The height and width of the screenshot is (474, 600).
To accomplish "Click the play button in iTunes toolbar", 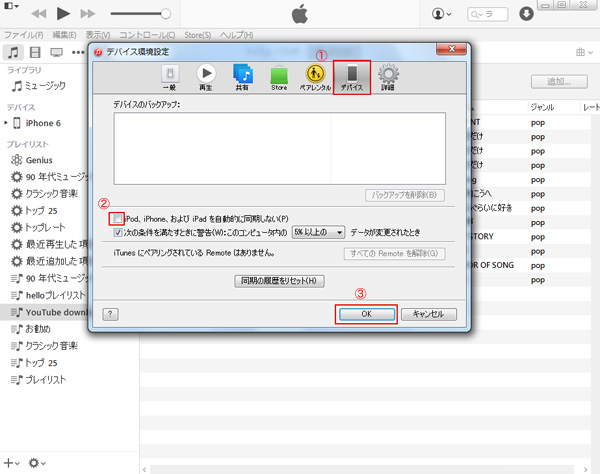I will (x=63, y=14).
